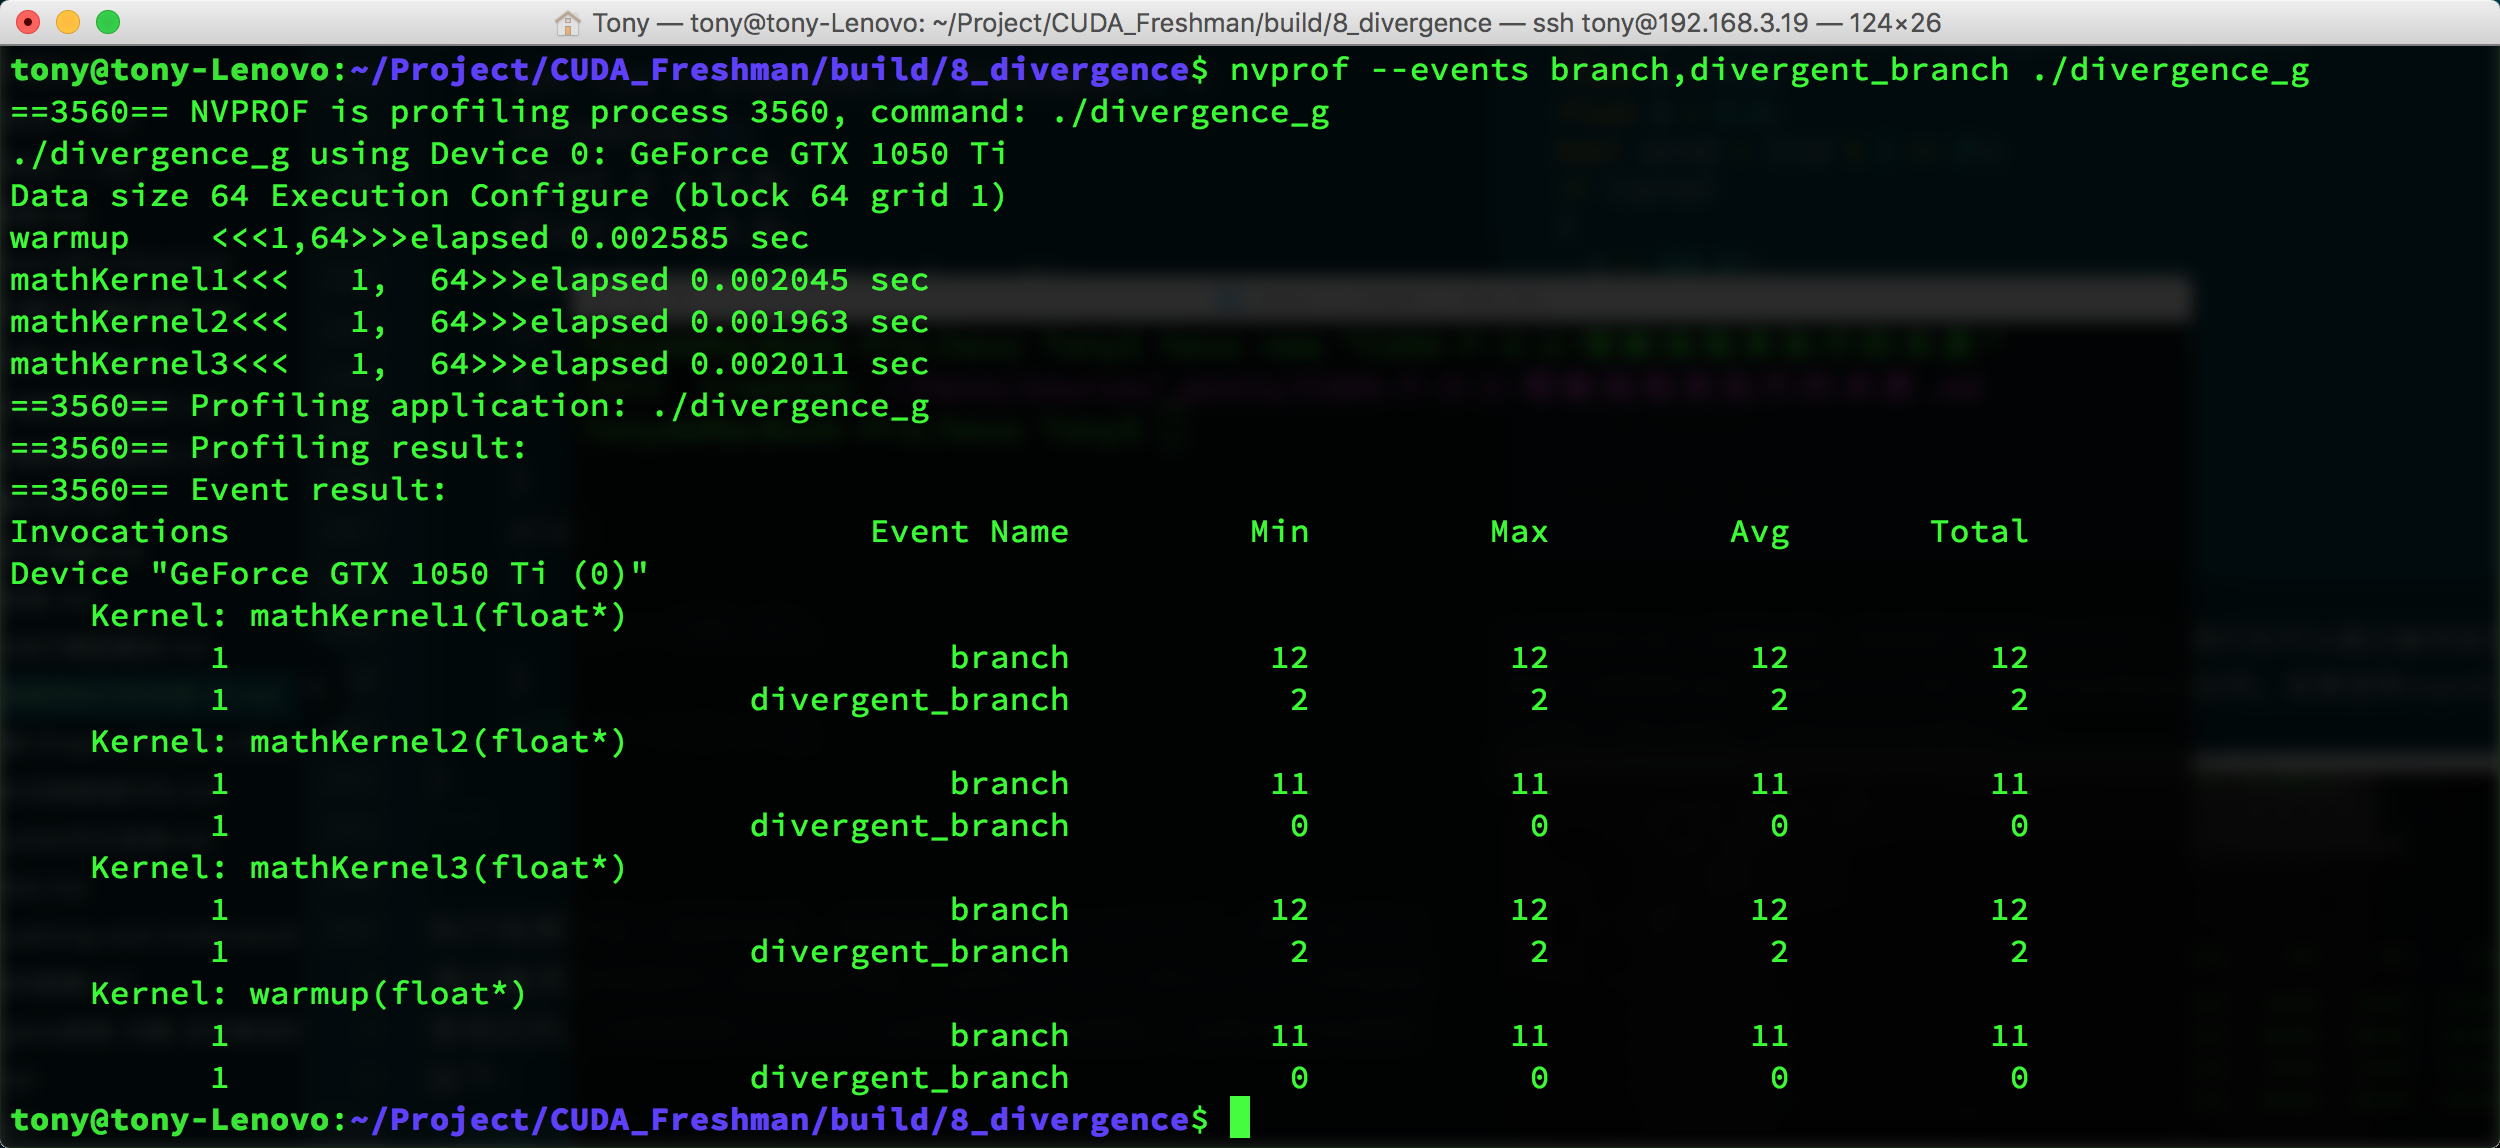Click the green fullscreen window button
The width and height of the screenshot is (2500, 1148).
coord(108,22)
